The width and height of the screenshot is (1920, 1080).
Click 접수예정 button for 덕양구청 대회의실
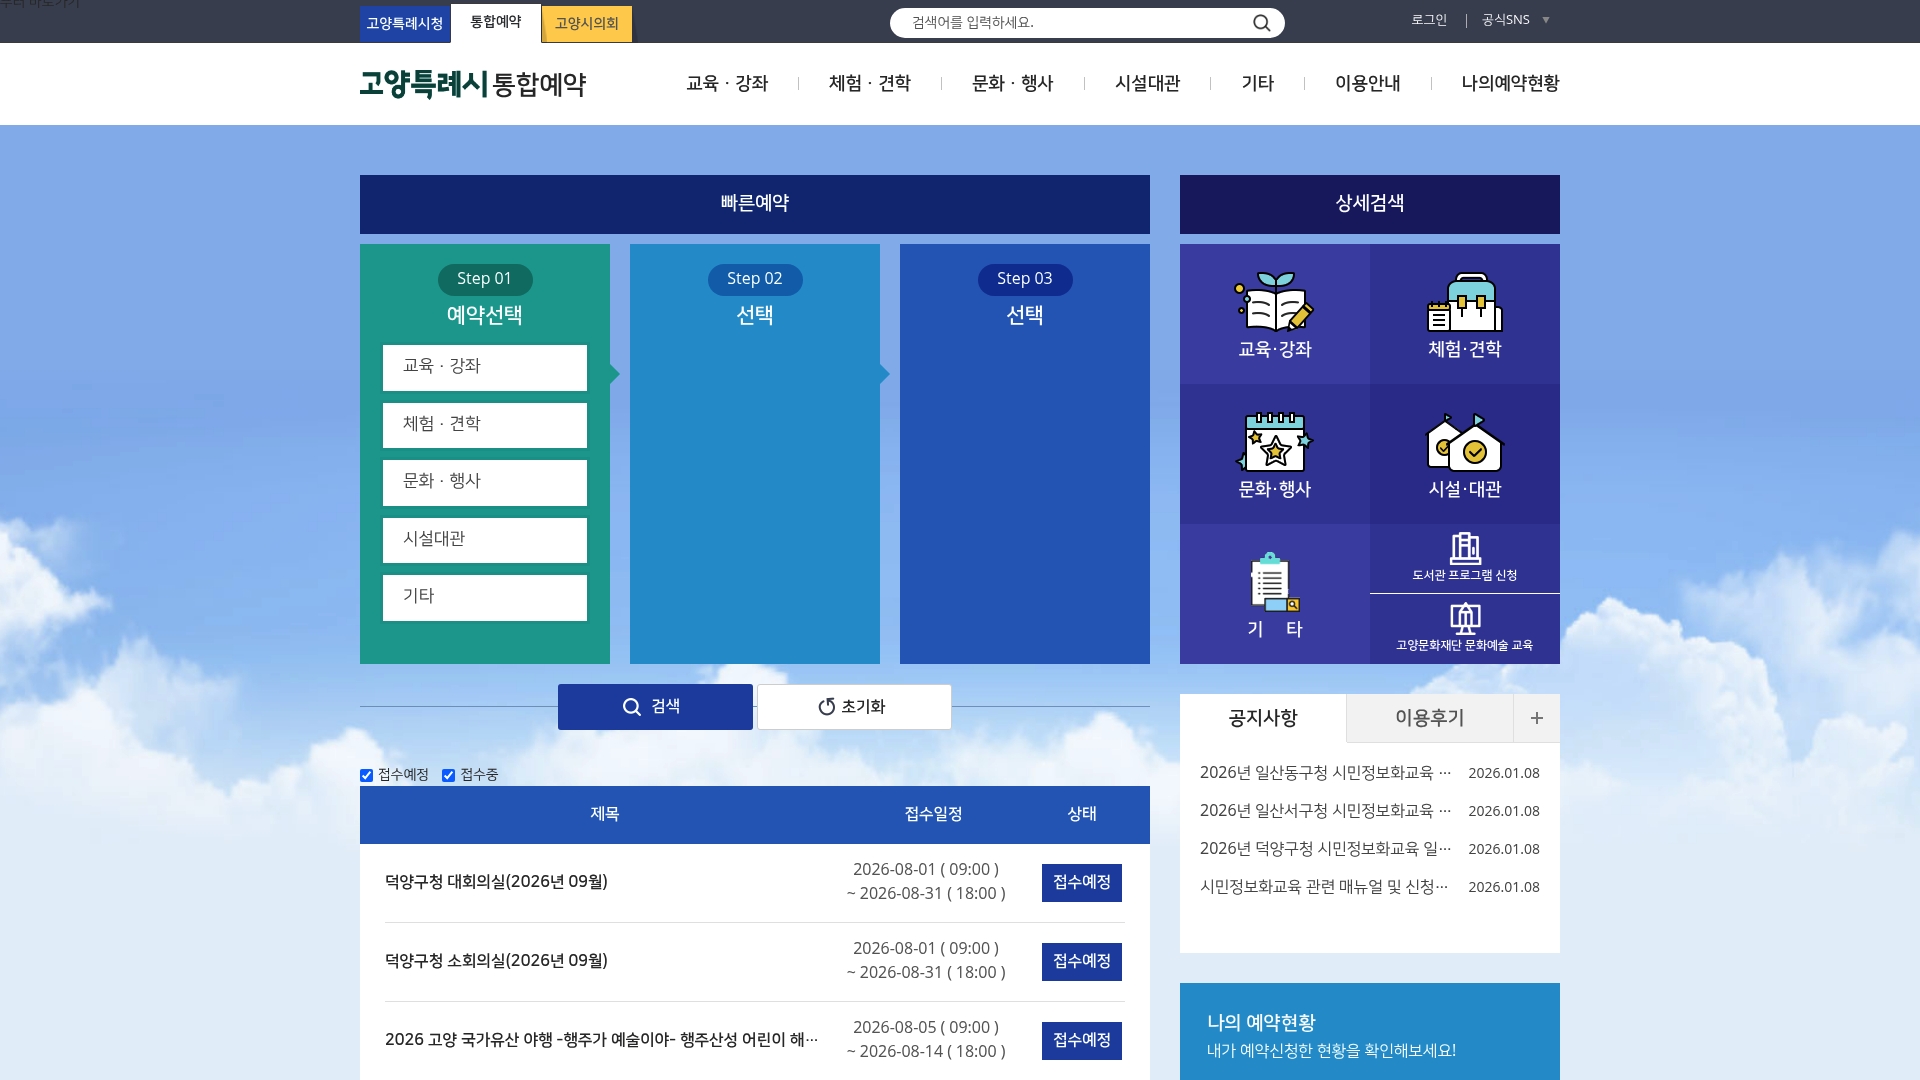pos(1081,883)
